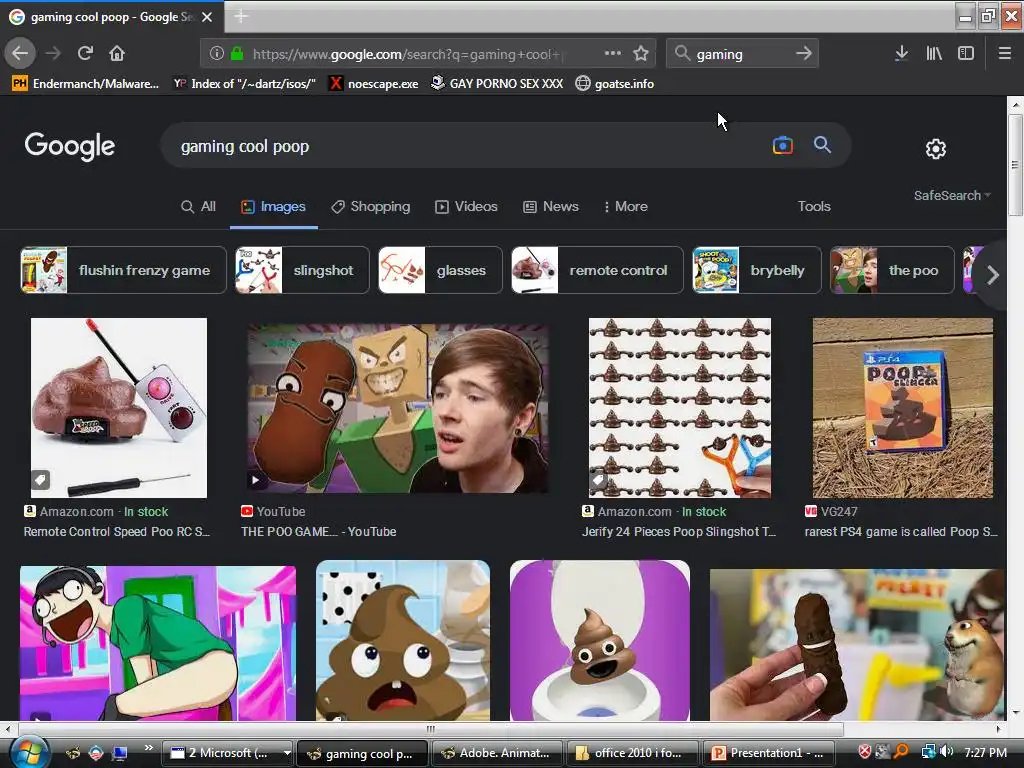1024x768 pixels.
Task: Click the vertical scrollbar thumb
Action: (x=1015, y=165)
